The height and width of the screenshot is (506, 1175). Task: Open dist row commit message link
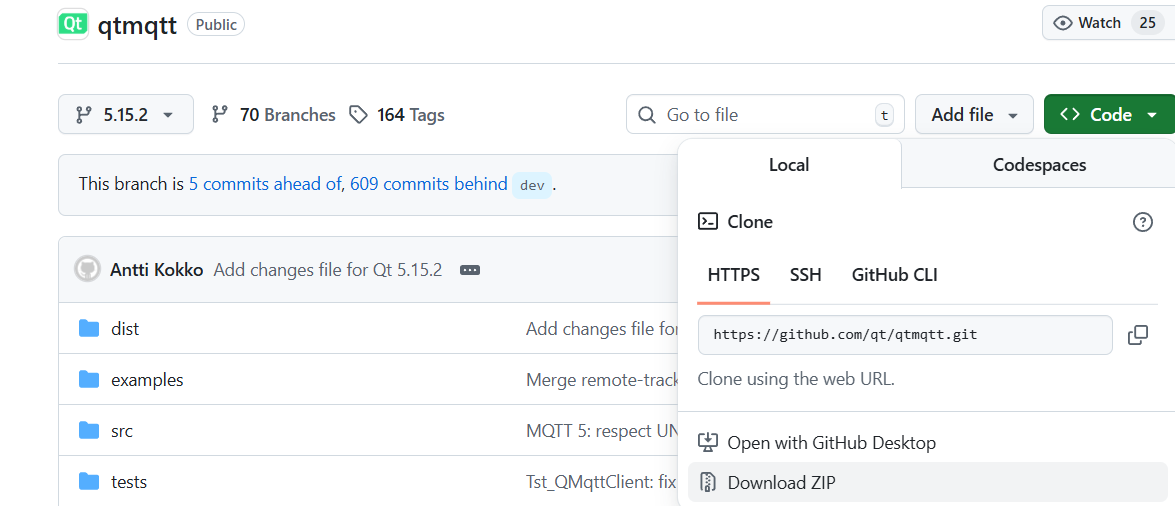(x=602, y=328)
